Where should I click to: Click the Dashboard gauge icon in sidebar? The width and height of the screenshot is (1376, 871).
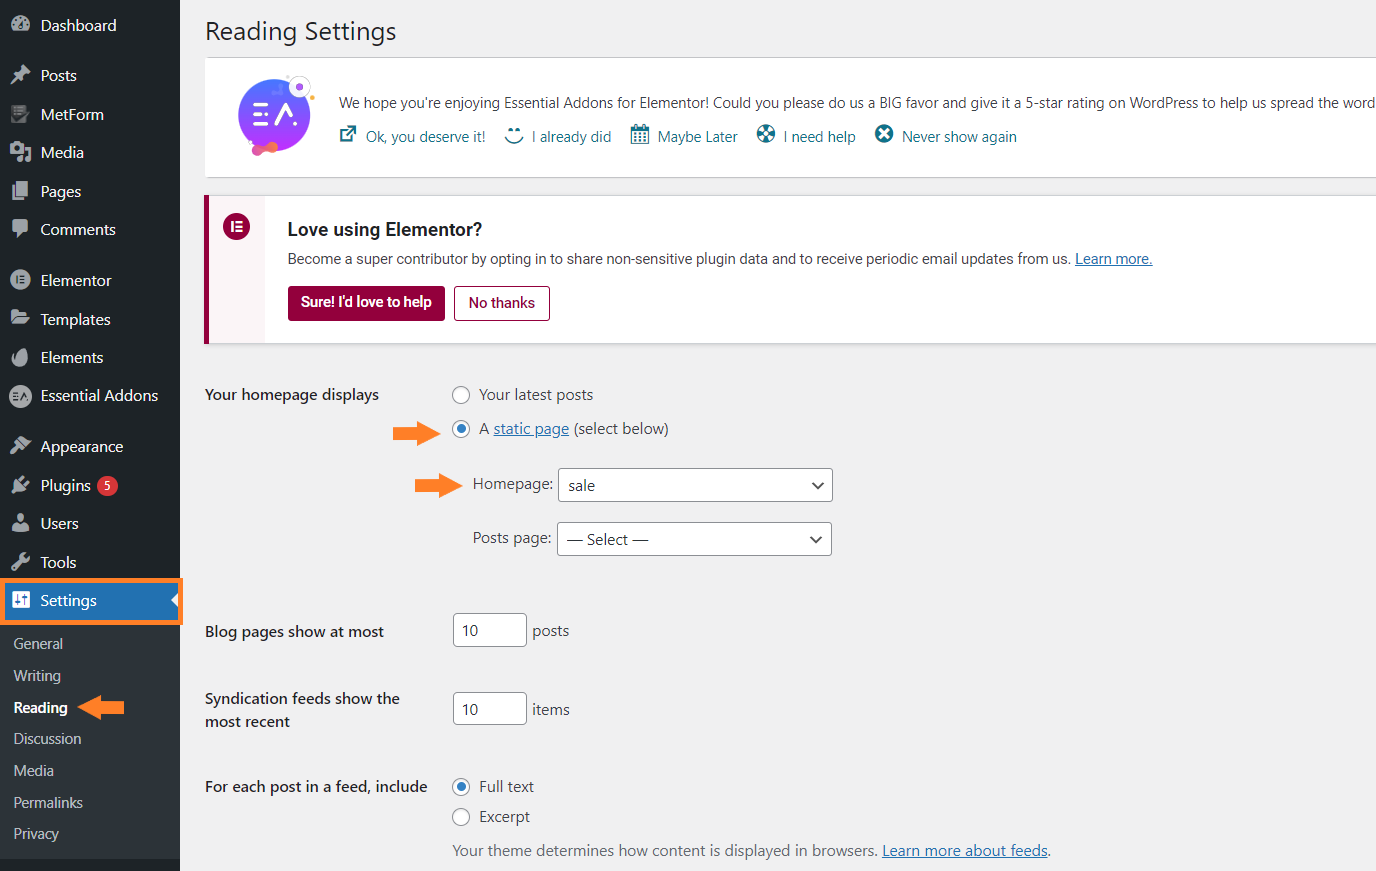20,25
